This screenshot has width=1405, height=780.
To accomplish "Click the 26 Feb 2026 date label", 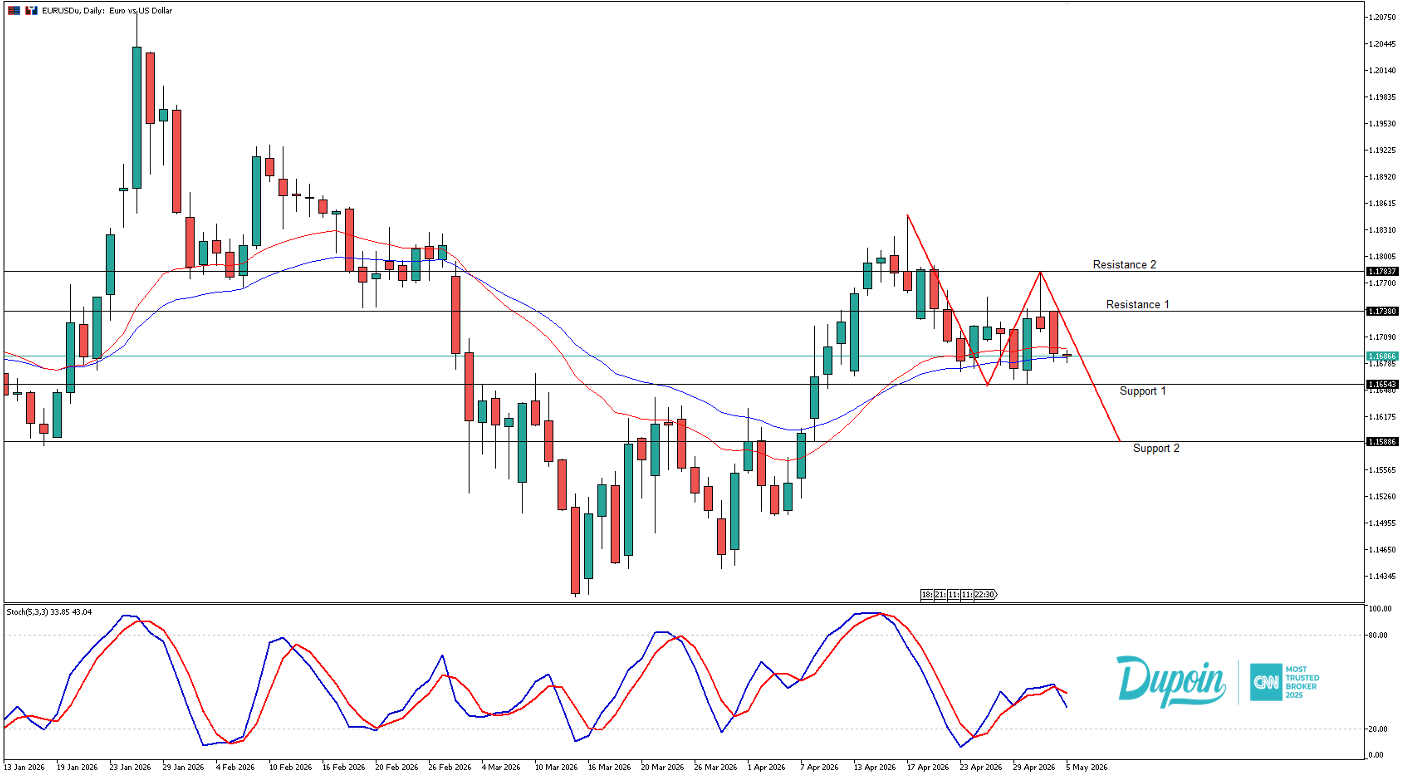I will pos(449,767).
